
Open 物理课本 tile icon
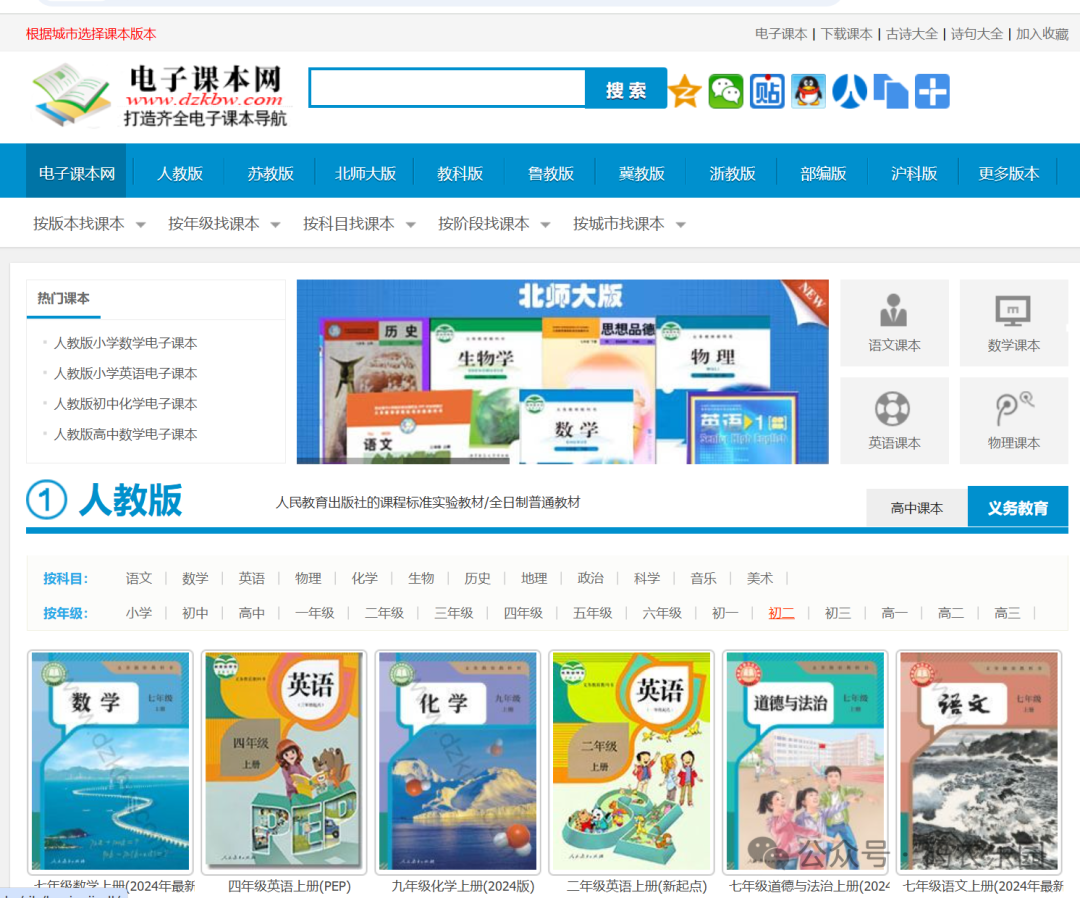pos(1013,420)
